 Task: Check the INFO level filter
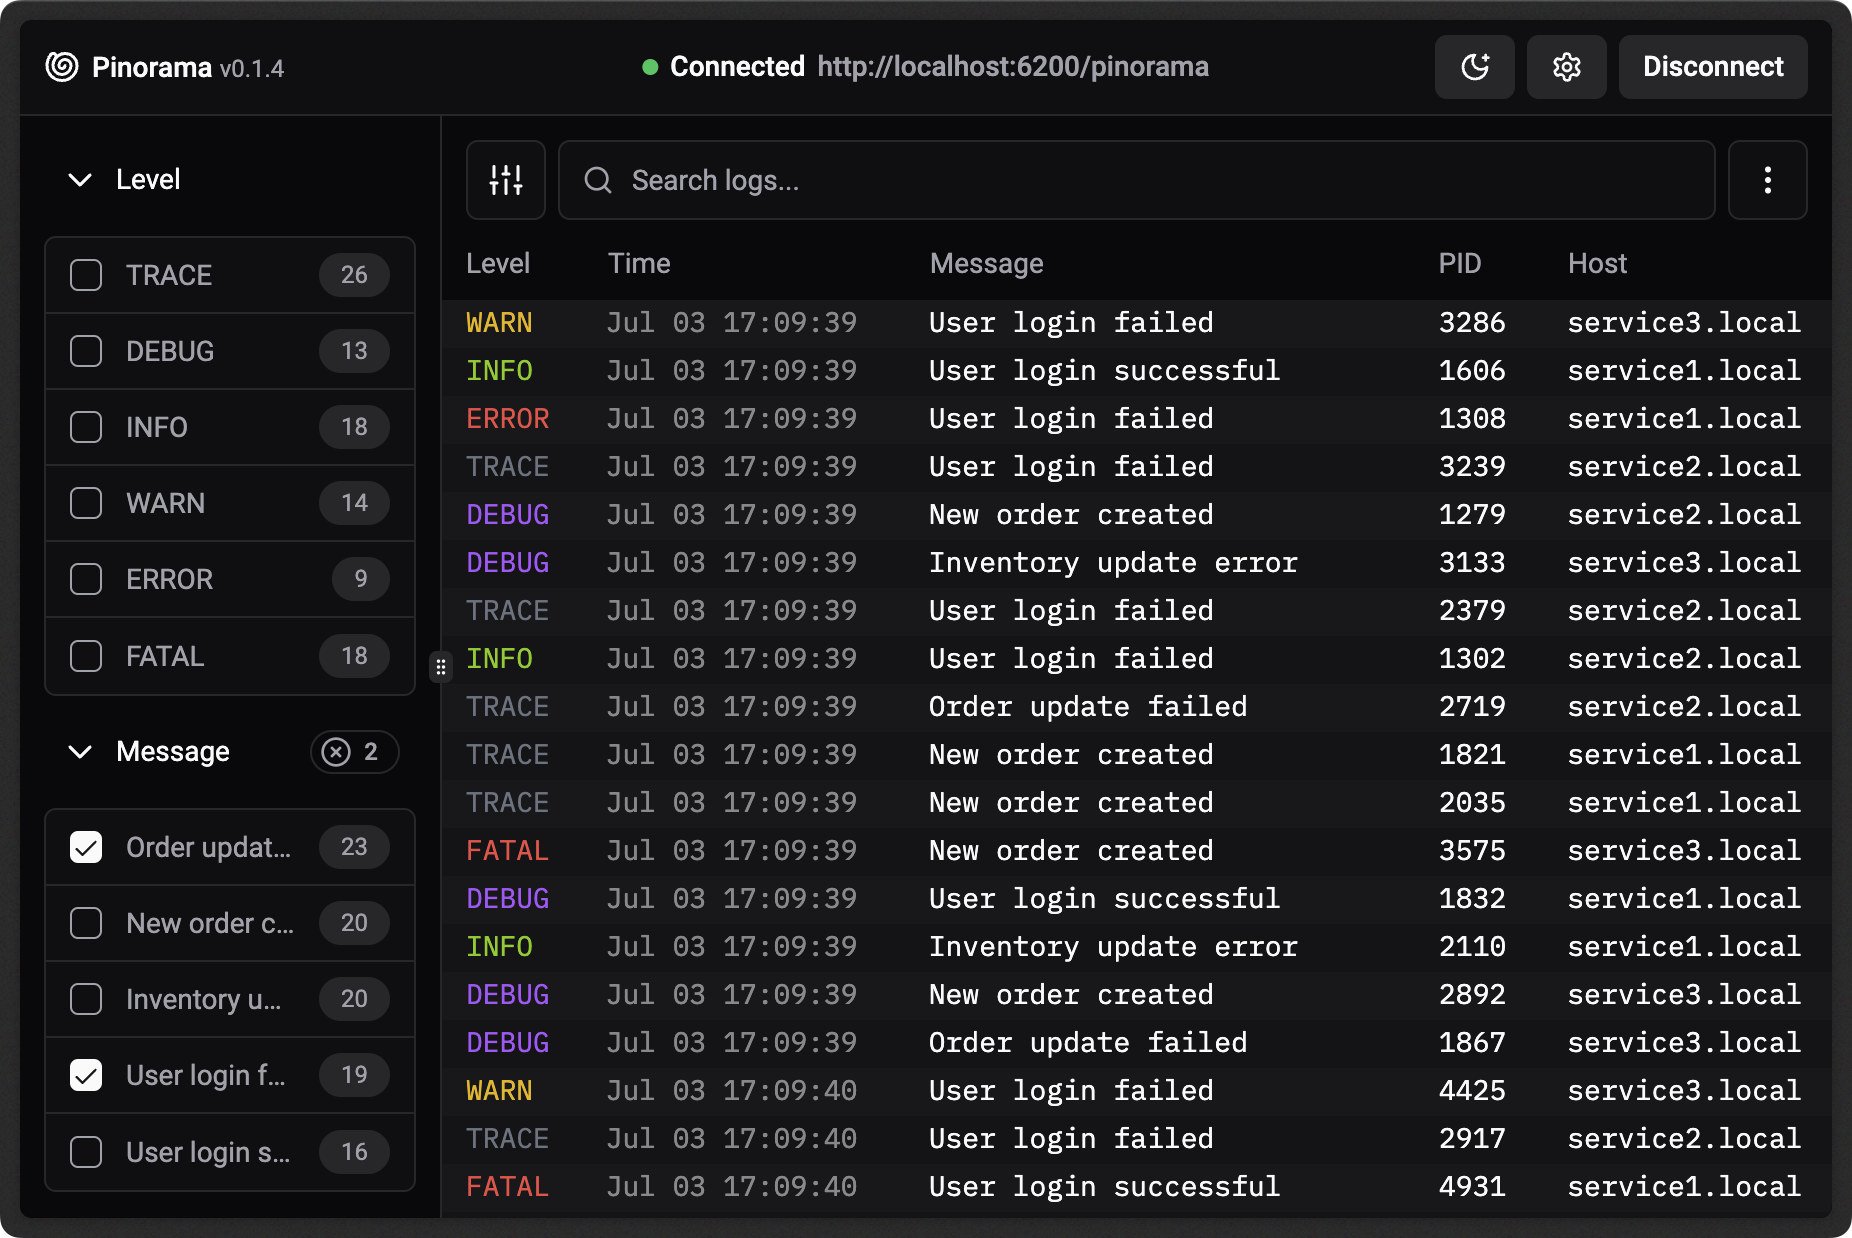[x=86, y=427]
